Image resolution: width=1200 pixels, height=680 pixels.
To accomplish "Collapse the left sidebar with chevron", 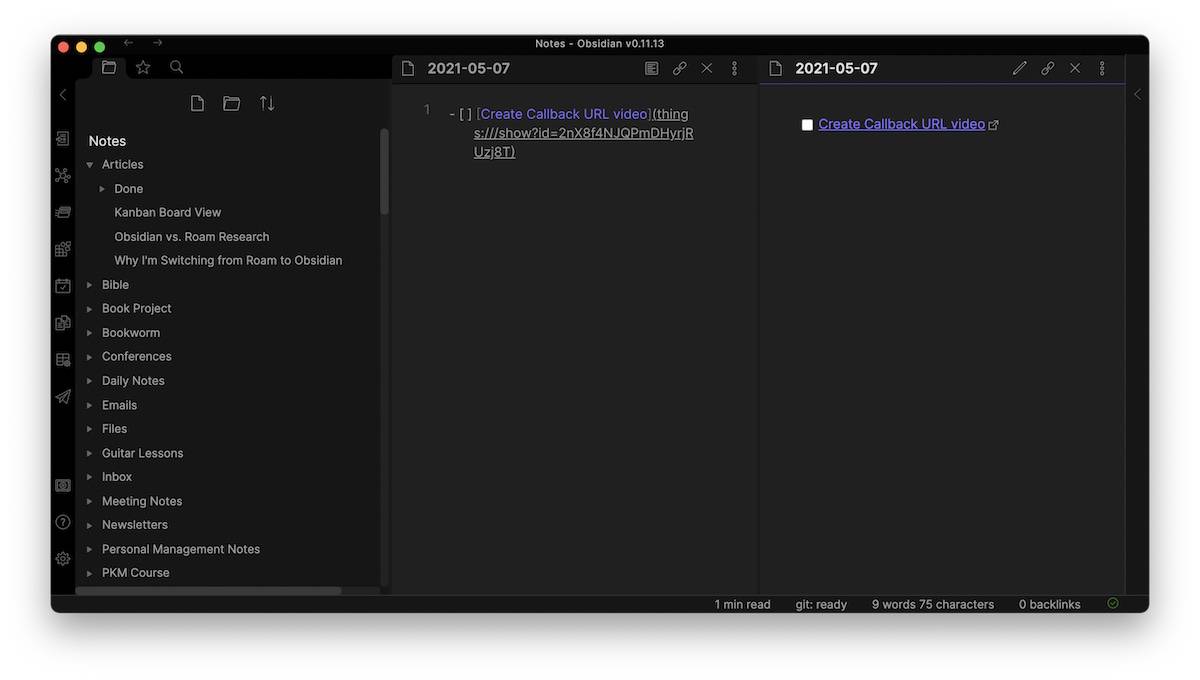I will (63, 94).
